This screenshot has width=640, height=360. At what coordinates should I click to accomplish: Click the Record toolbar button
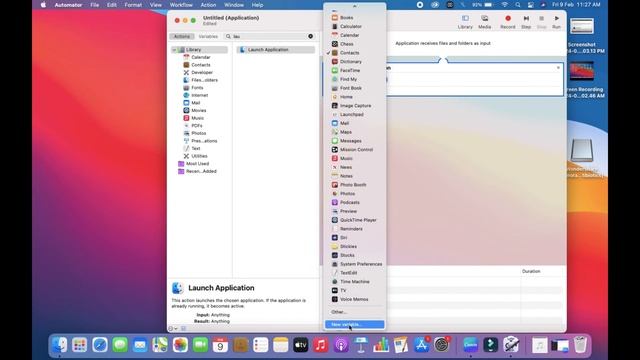[508, 22]
